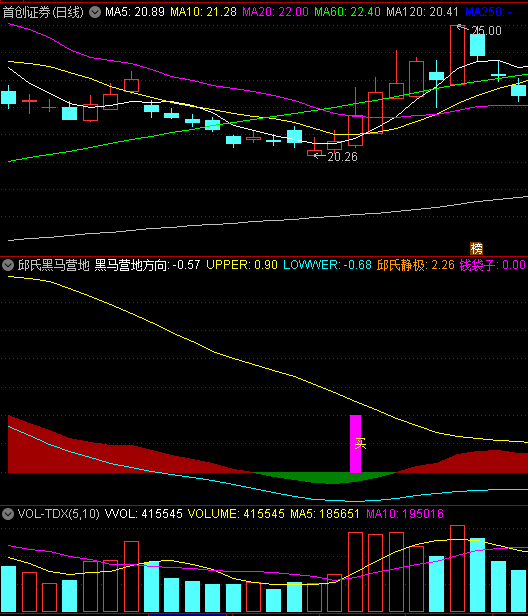Click VVOL: 415545 value label
528x616 pixels.
(143, 514)
